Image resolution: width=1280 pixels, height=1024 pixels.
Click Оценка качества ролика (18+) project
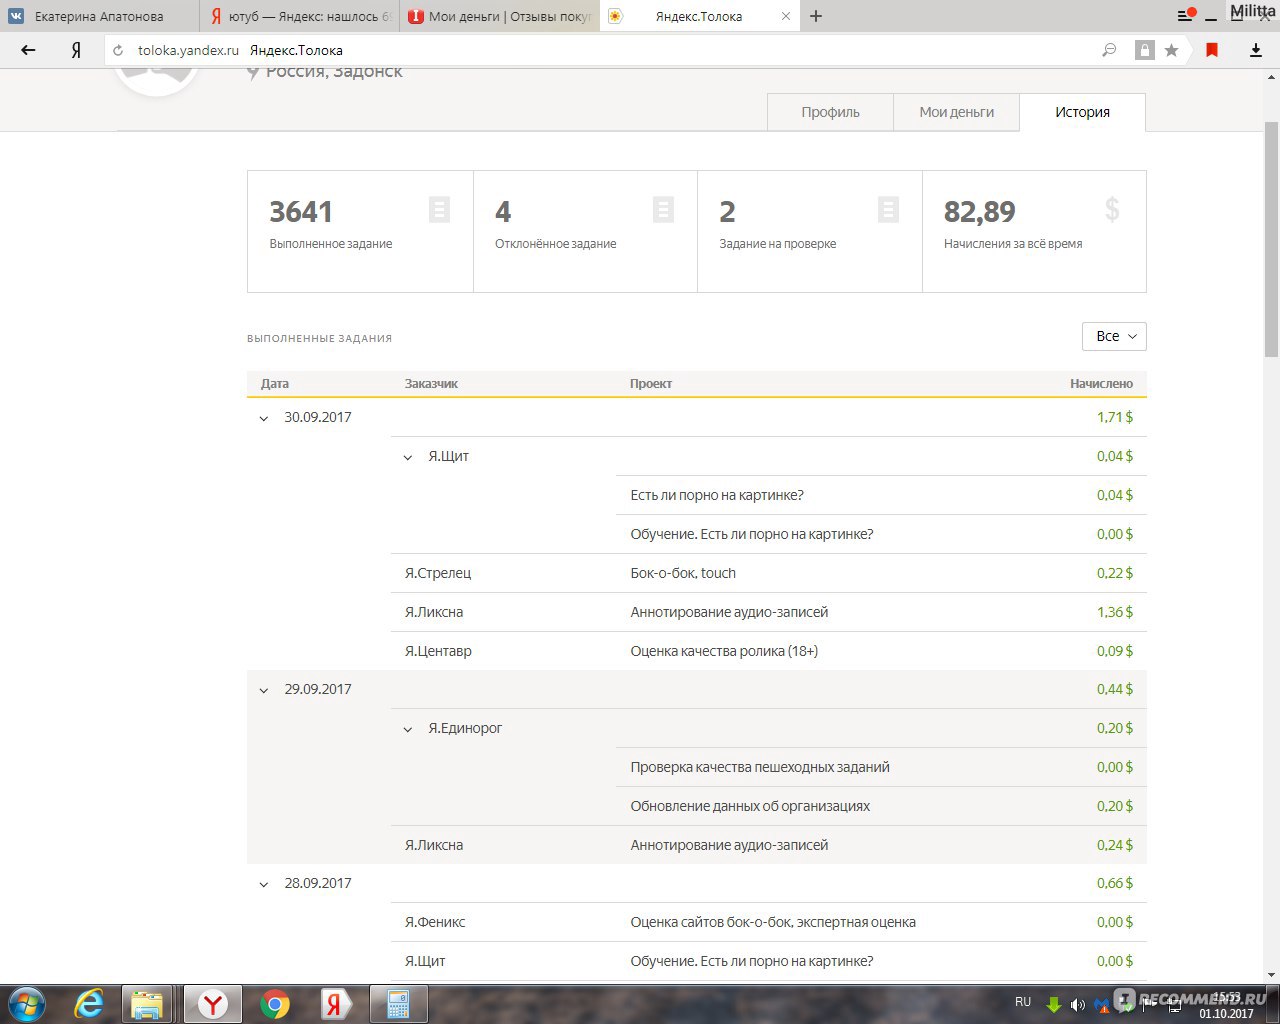point(724,651)
